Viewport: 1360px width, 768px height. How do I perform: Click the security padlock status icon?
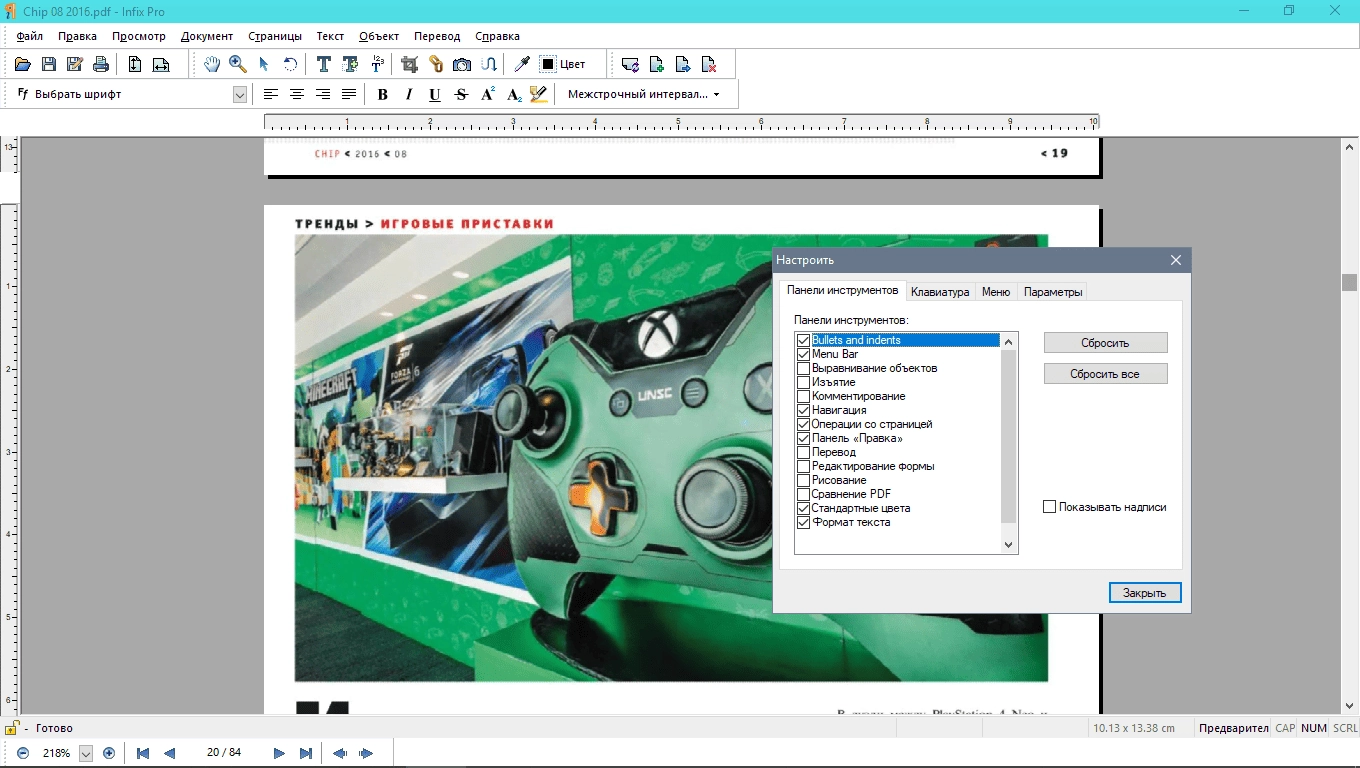(11, 728)
